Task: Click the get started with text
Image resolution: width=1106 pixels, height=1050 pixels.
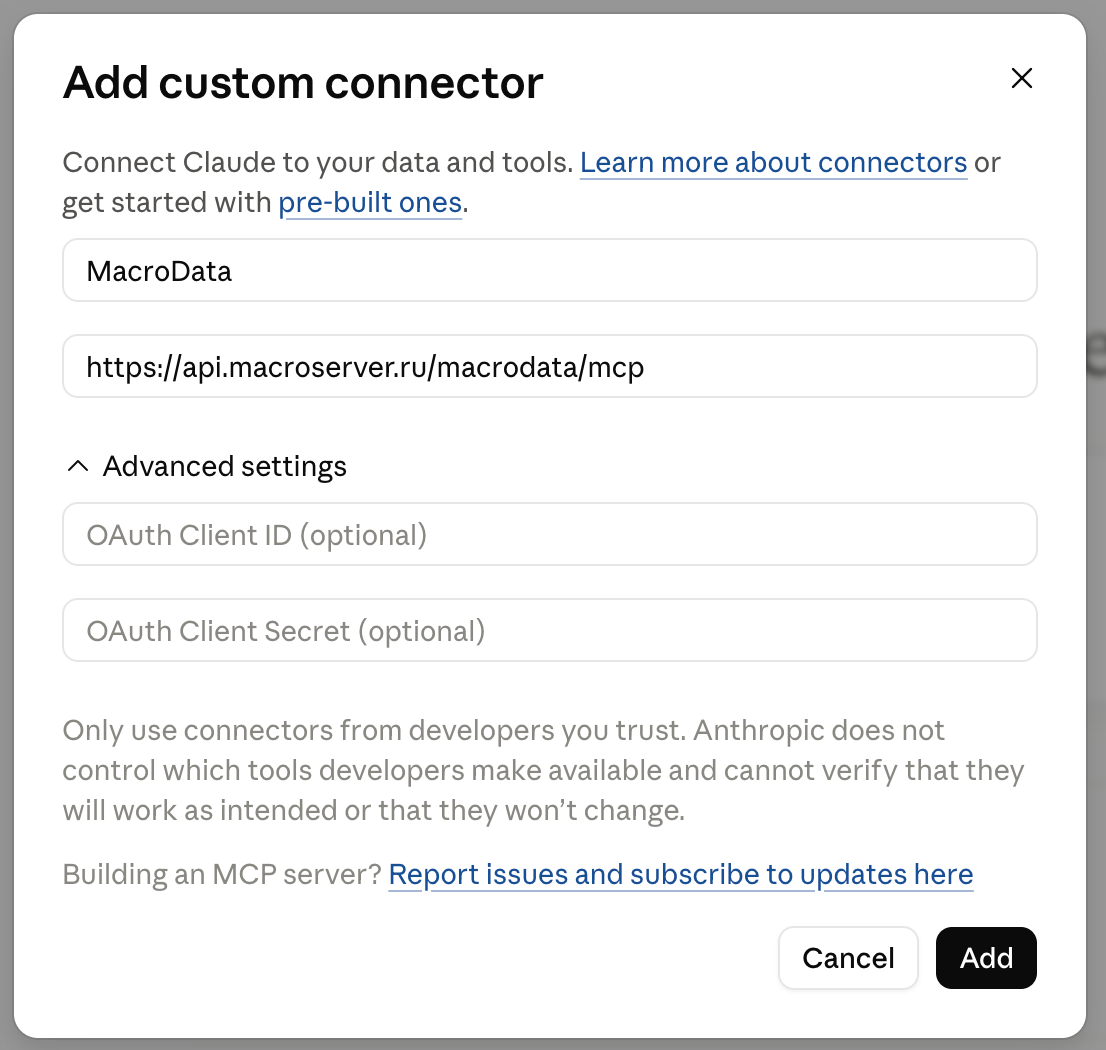Action: coord(167,203)
